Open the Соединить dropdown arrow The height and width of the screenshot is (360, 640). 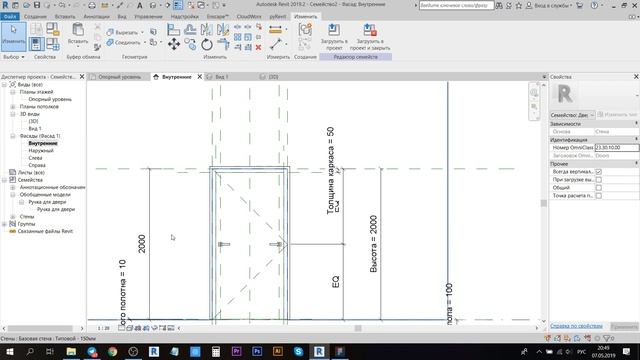pyautogui.click(x=145, y=42)
